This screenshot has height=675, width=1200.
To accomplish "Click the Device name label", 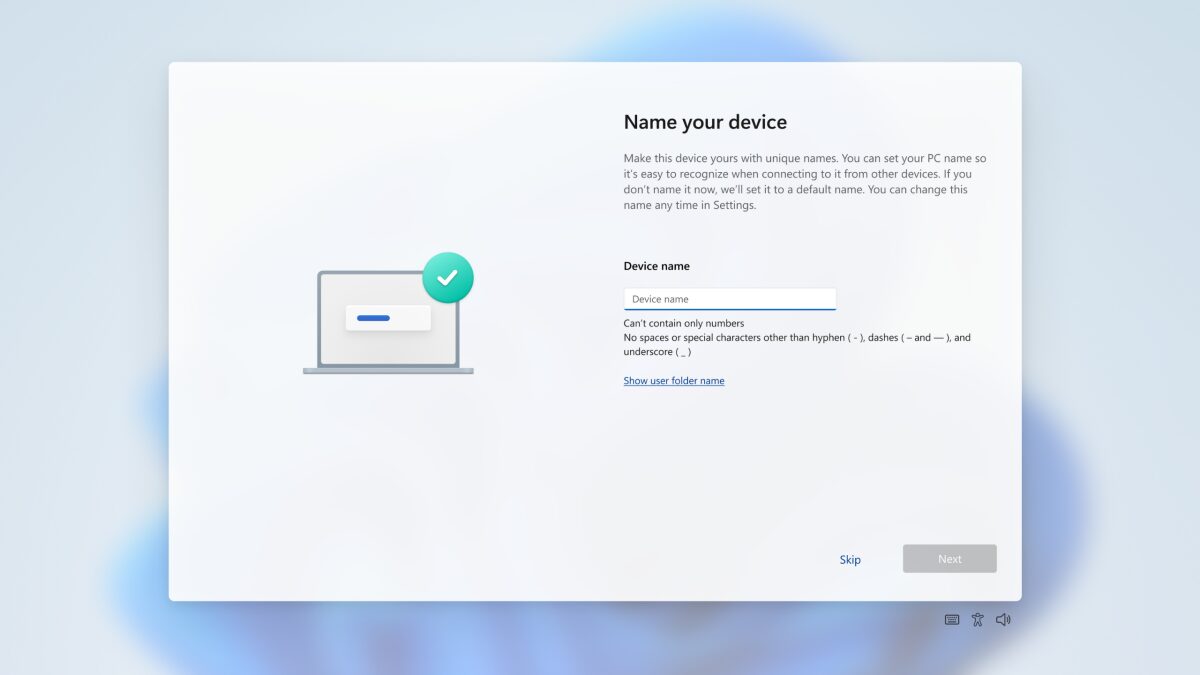I will [x=657, y=266].
